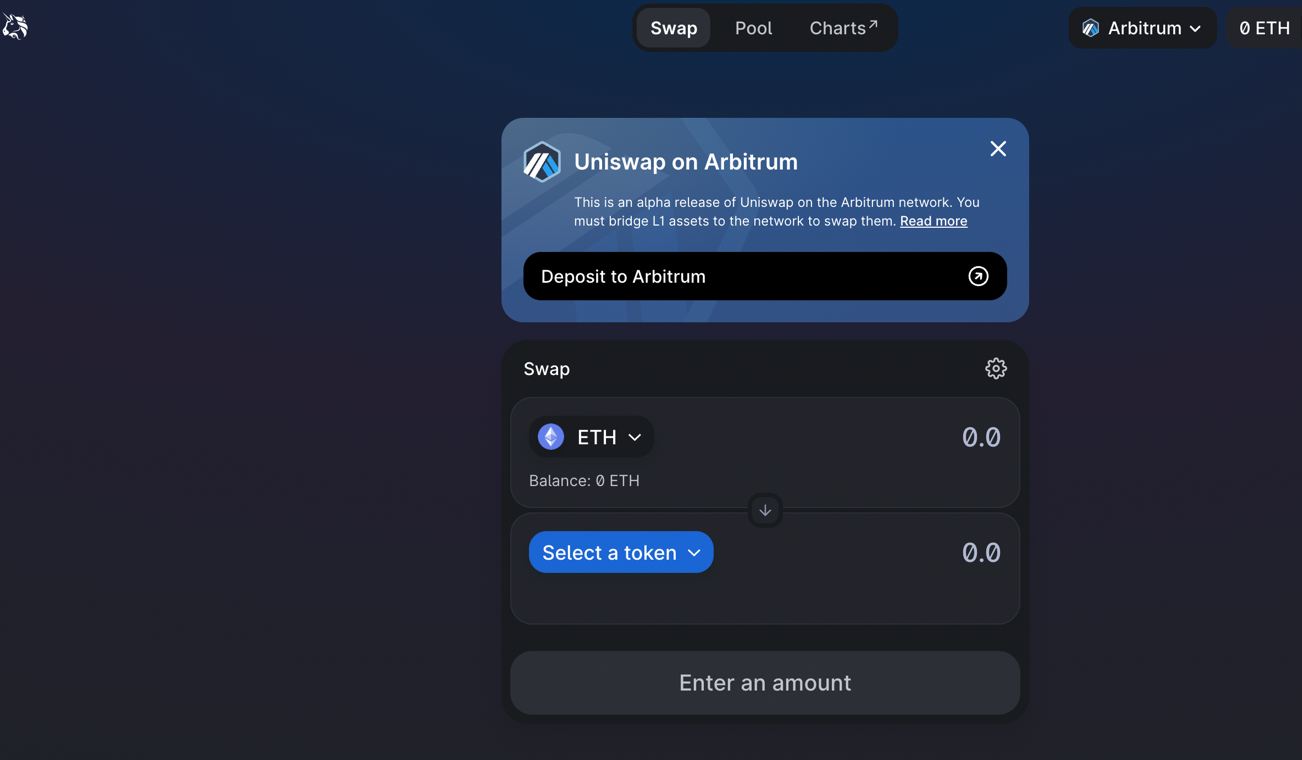Open the swap settings gear
This screenshot has height=760, width=1302.
[x=995, y=369]
